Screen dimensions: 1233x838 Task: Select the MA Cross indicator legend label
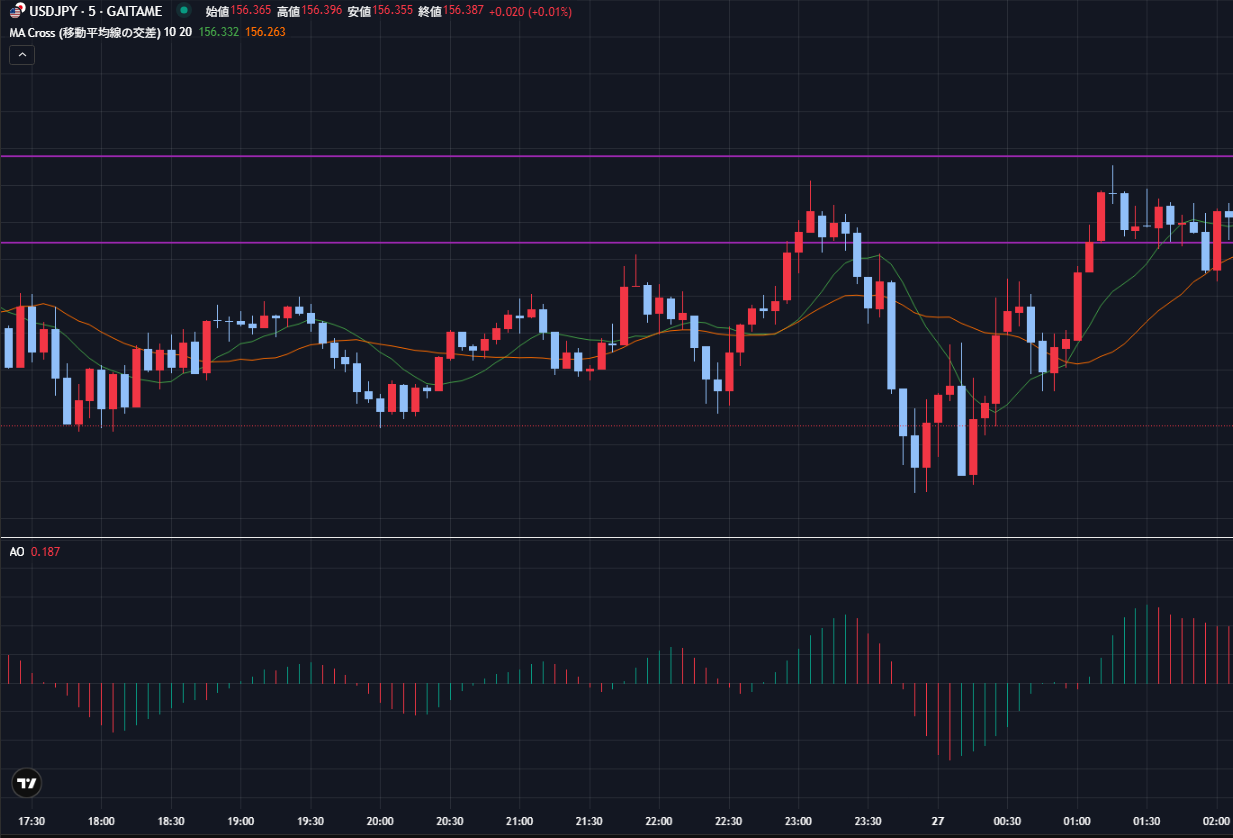[85, 32]
